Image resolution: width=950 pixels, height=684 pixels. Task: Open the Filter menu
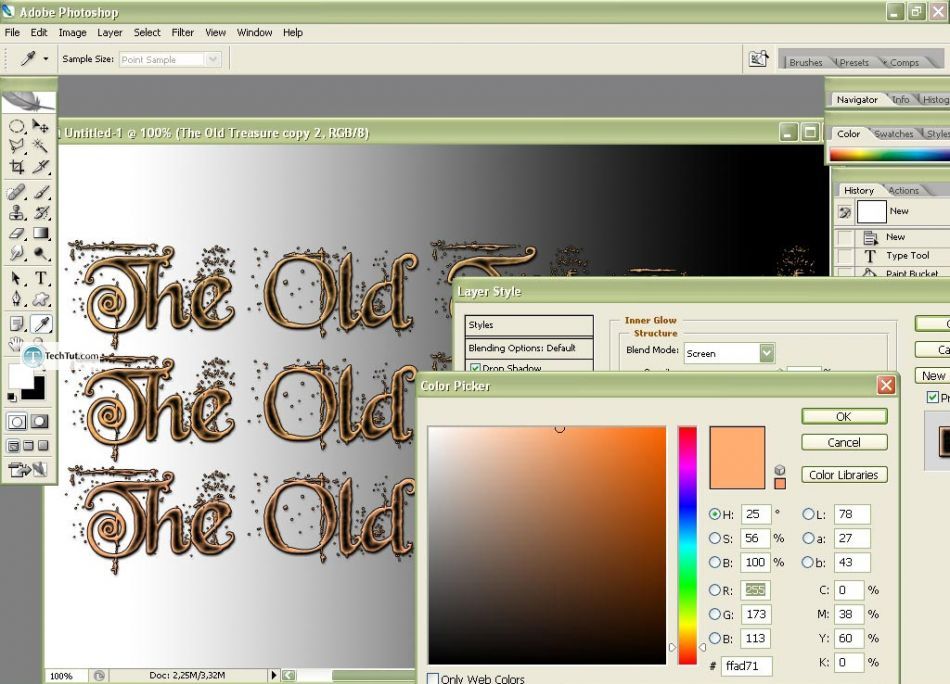[x=182, y=32]
